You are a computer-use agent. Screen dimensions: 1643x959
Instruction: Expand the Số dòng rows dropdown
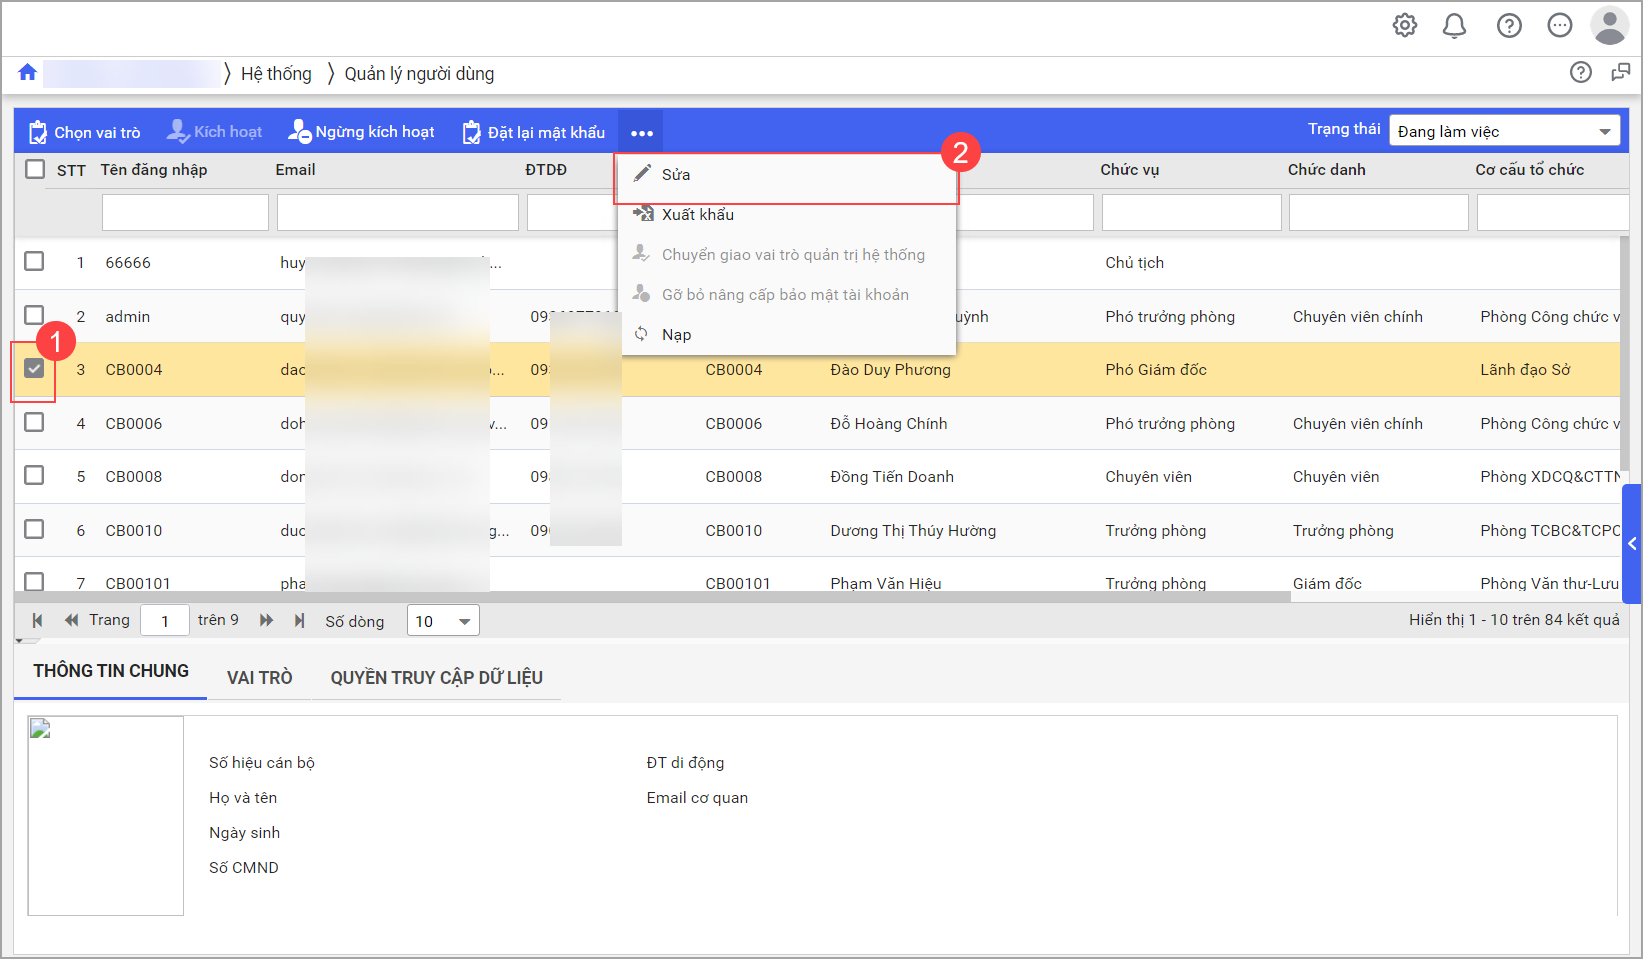[x=443, y=621]
